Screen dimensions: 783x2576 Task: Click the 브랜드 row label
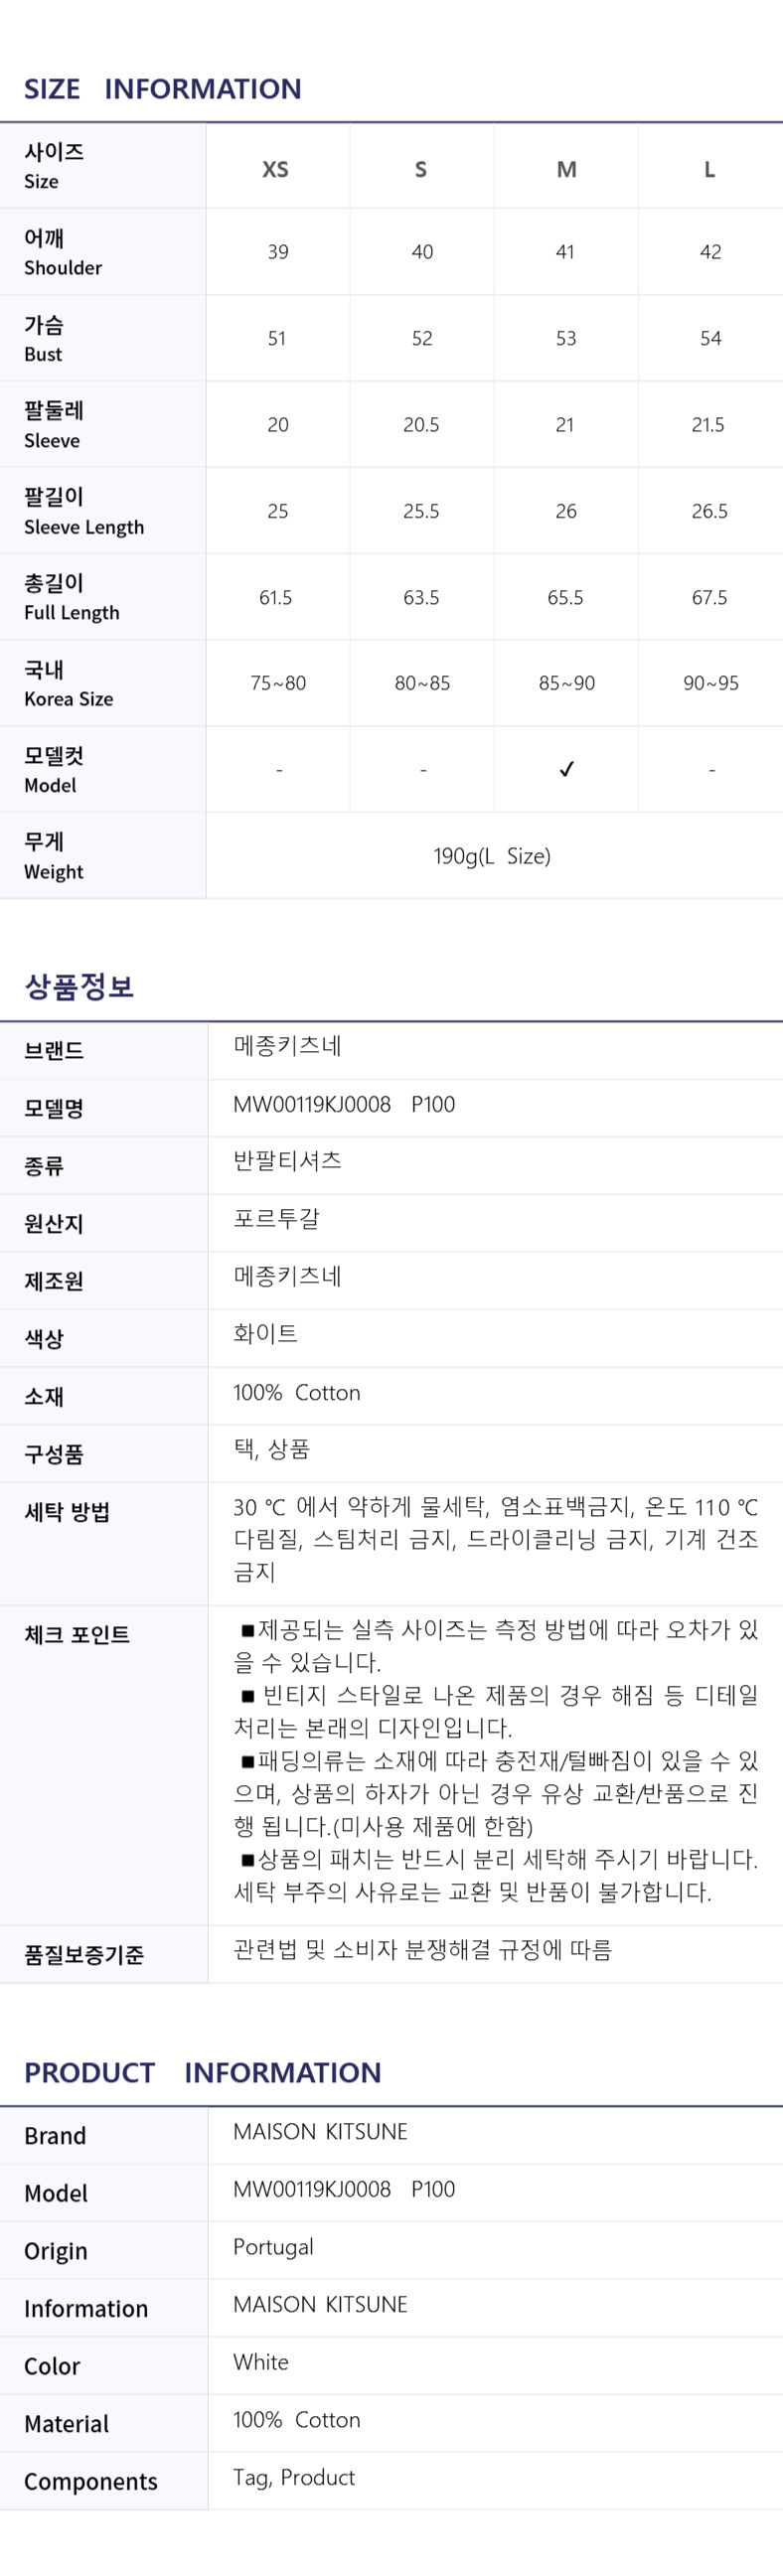click(54, 1051)
